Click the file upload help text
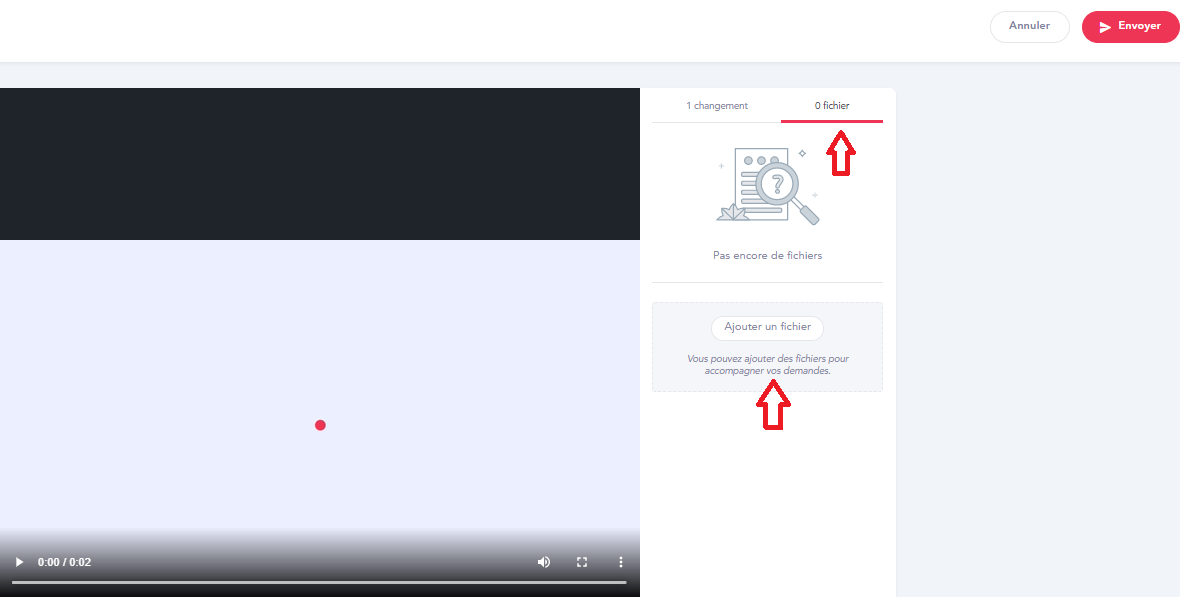Screen dimensions: 1180x597 tap(768, 365)
